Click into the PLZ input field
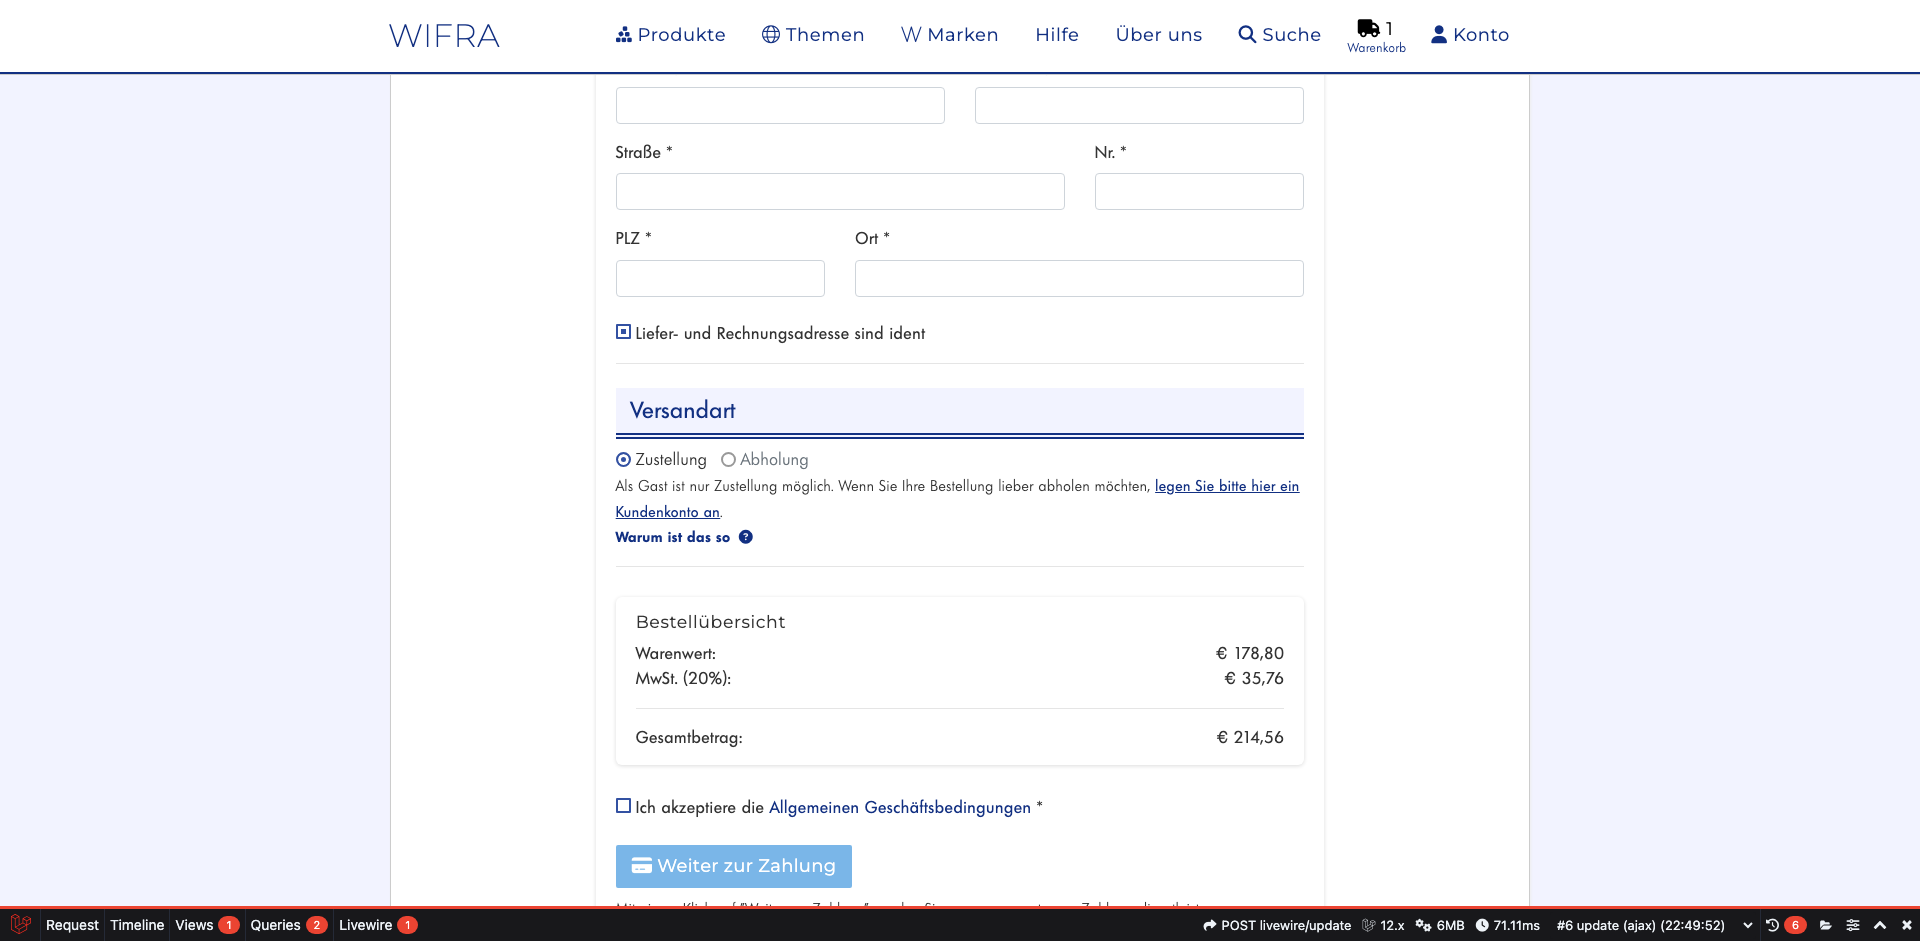1920x941 pixels. coord(720,278)
